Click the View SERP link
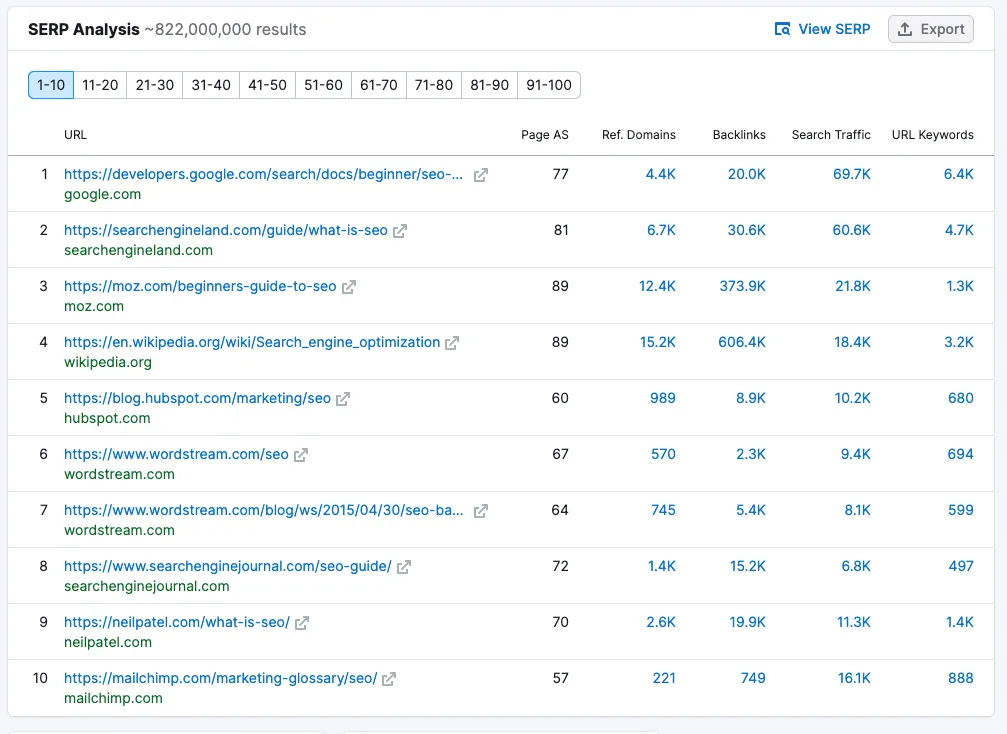 tap(823, 29)
